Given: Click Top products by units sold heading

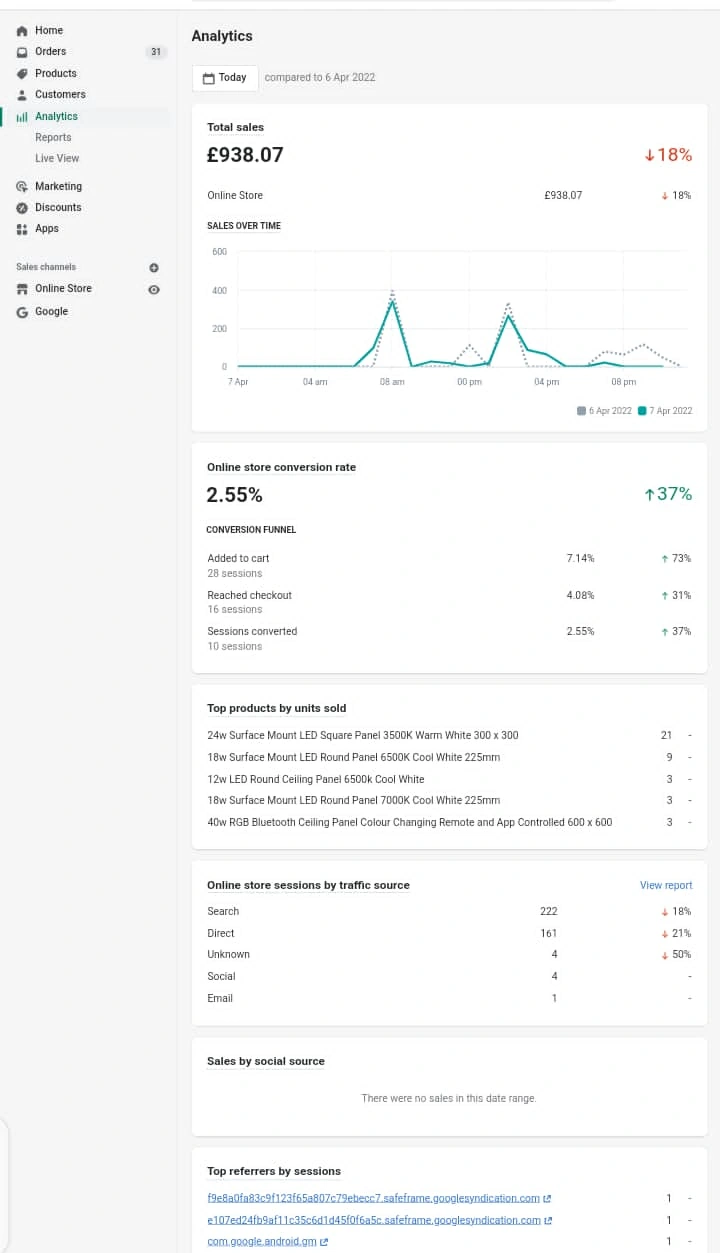Looking at the screenshot, I should [x=276, y=709].
